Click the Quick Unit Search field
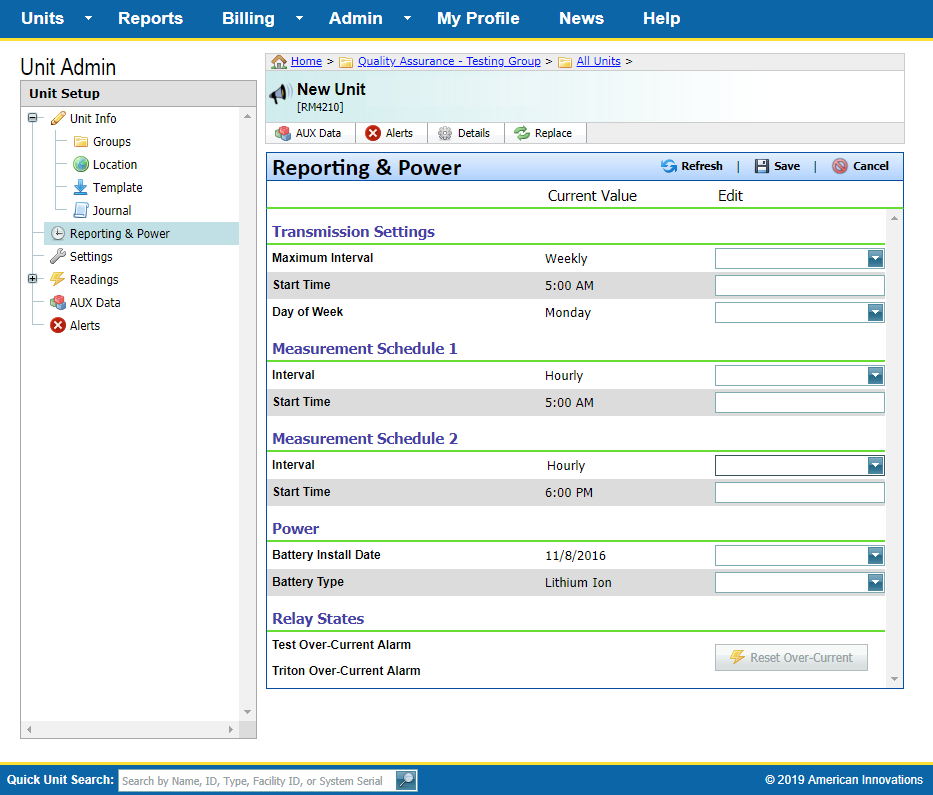Image resolution: width=933 pixels, height=795 pixels. 256,781
